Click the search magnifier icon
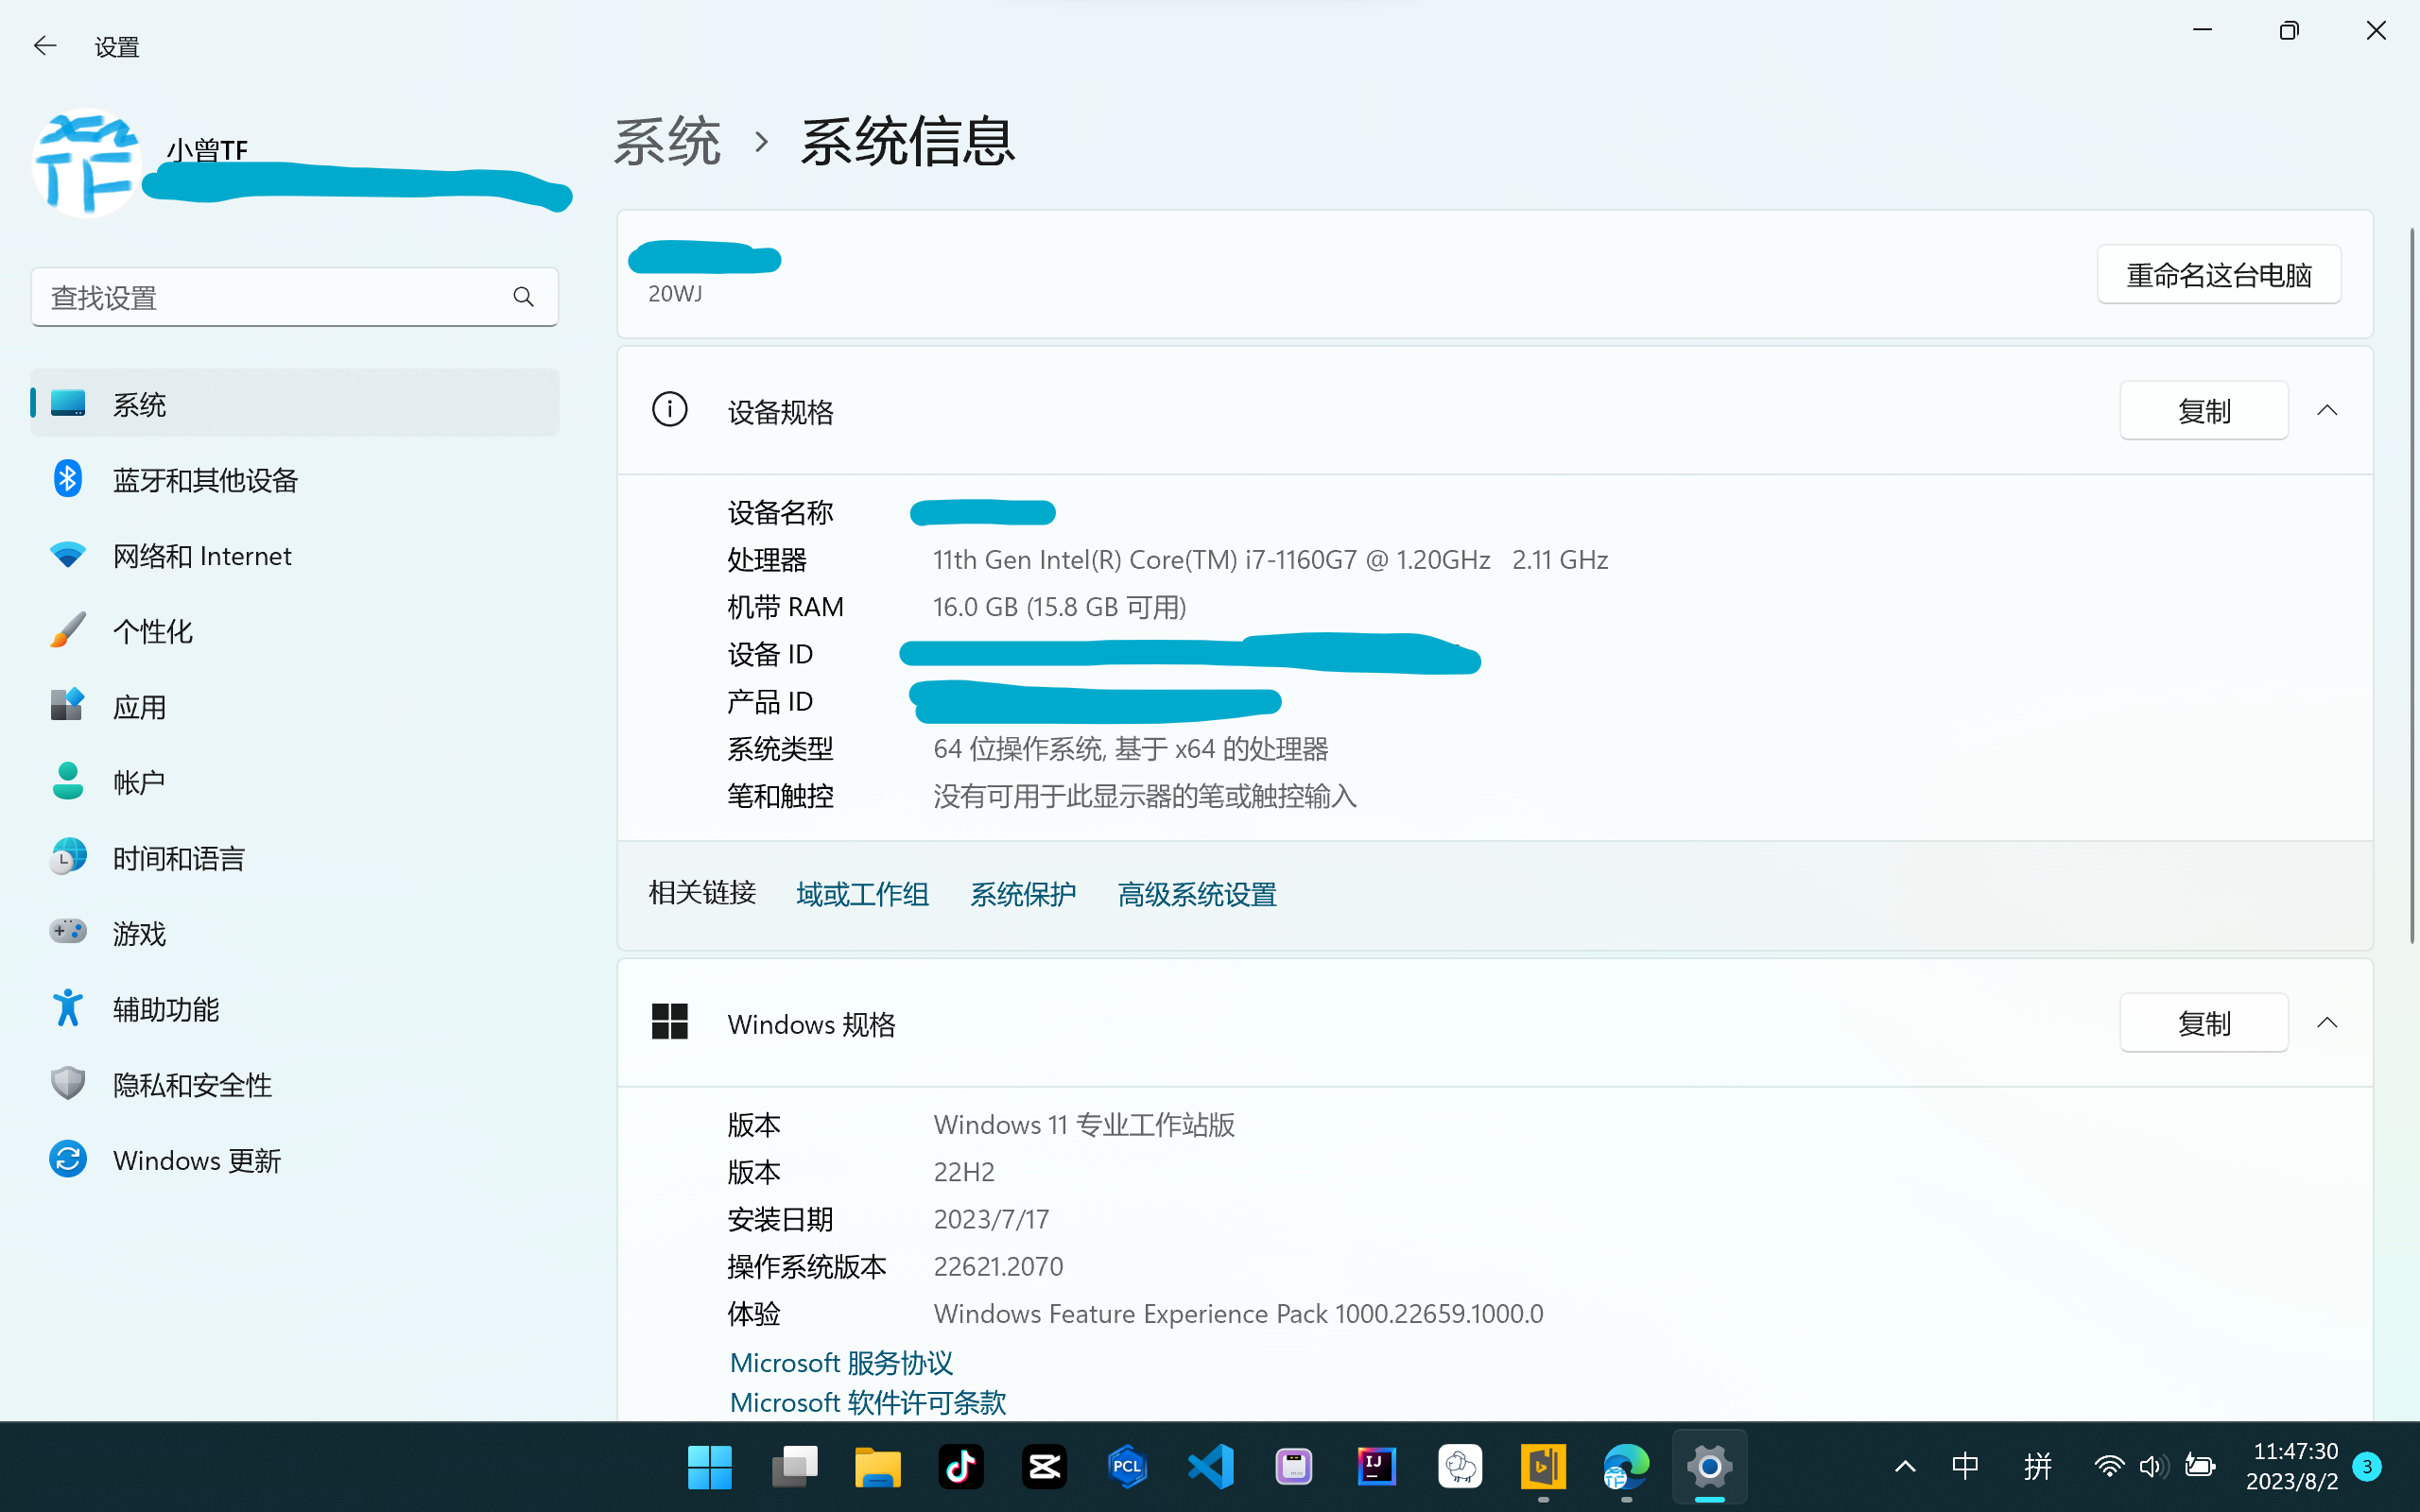The height and width of the screenshot is (1512, 2420). click(x=523, y=297)
